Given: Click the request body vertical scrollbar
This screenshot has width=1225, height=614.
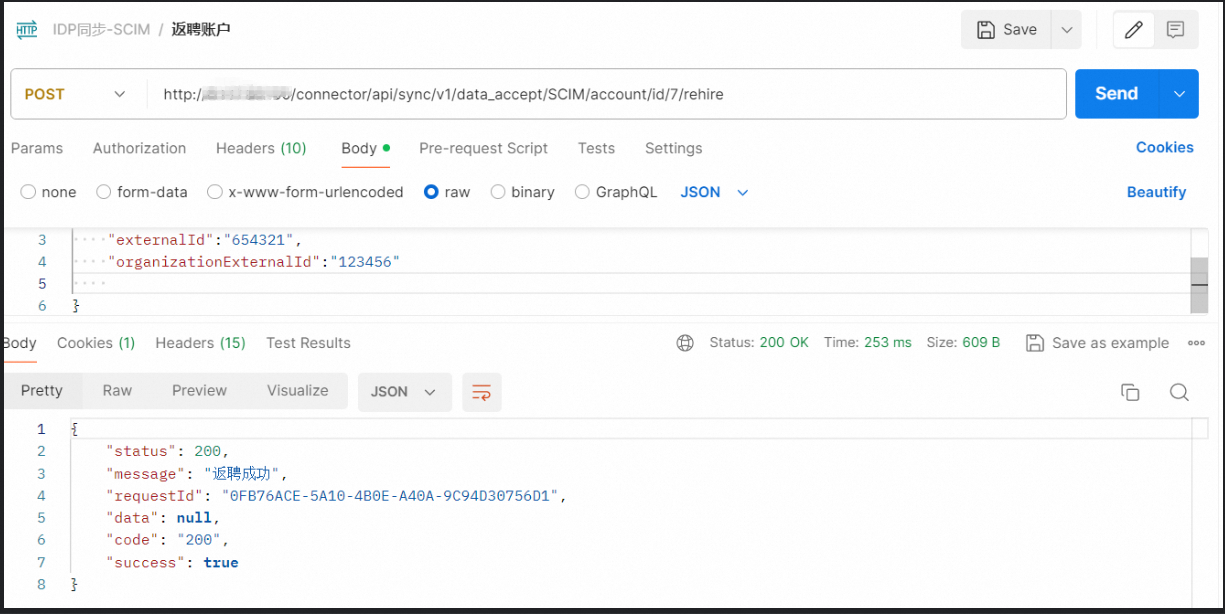Looking at the screenshot, I should (x=1198, y=285).
